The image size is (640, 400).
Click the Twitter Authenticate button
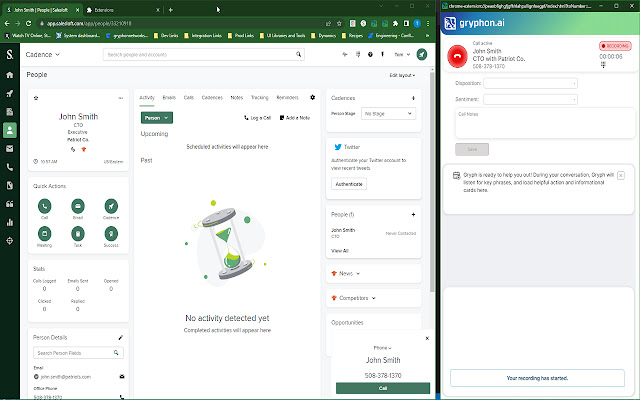point(349,184)
